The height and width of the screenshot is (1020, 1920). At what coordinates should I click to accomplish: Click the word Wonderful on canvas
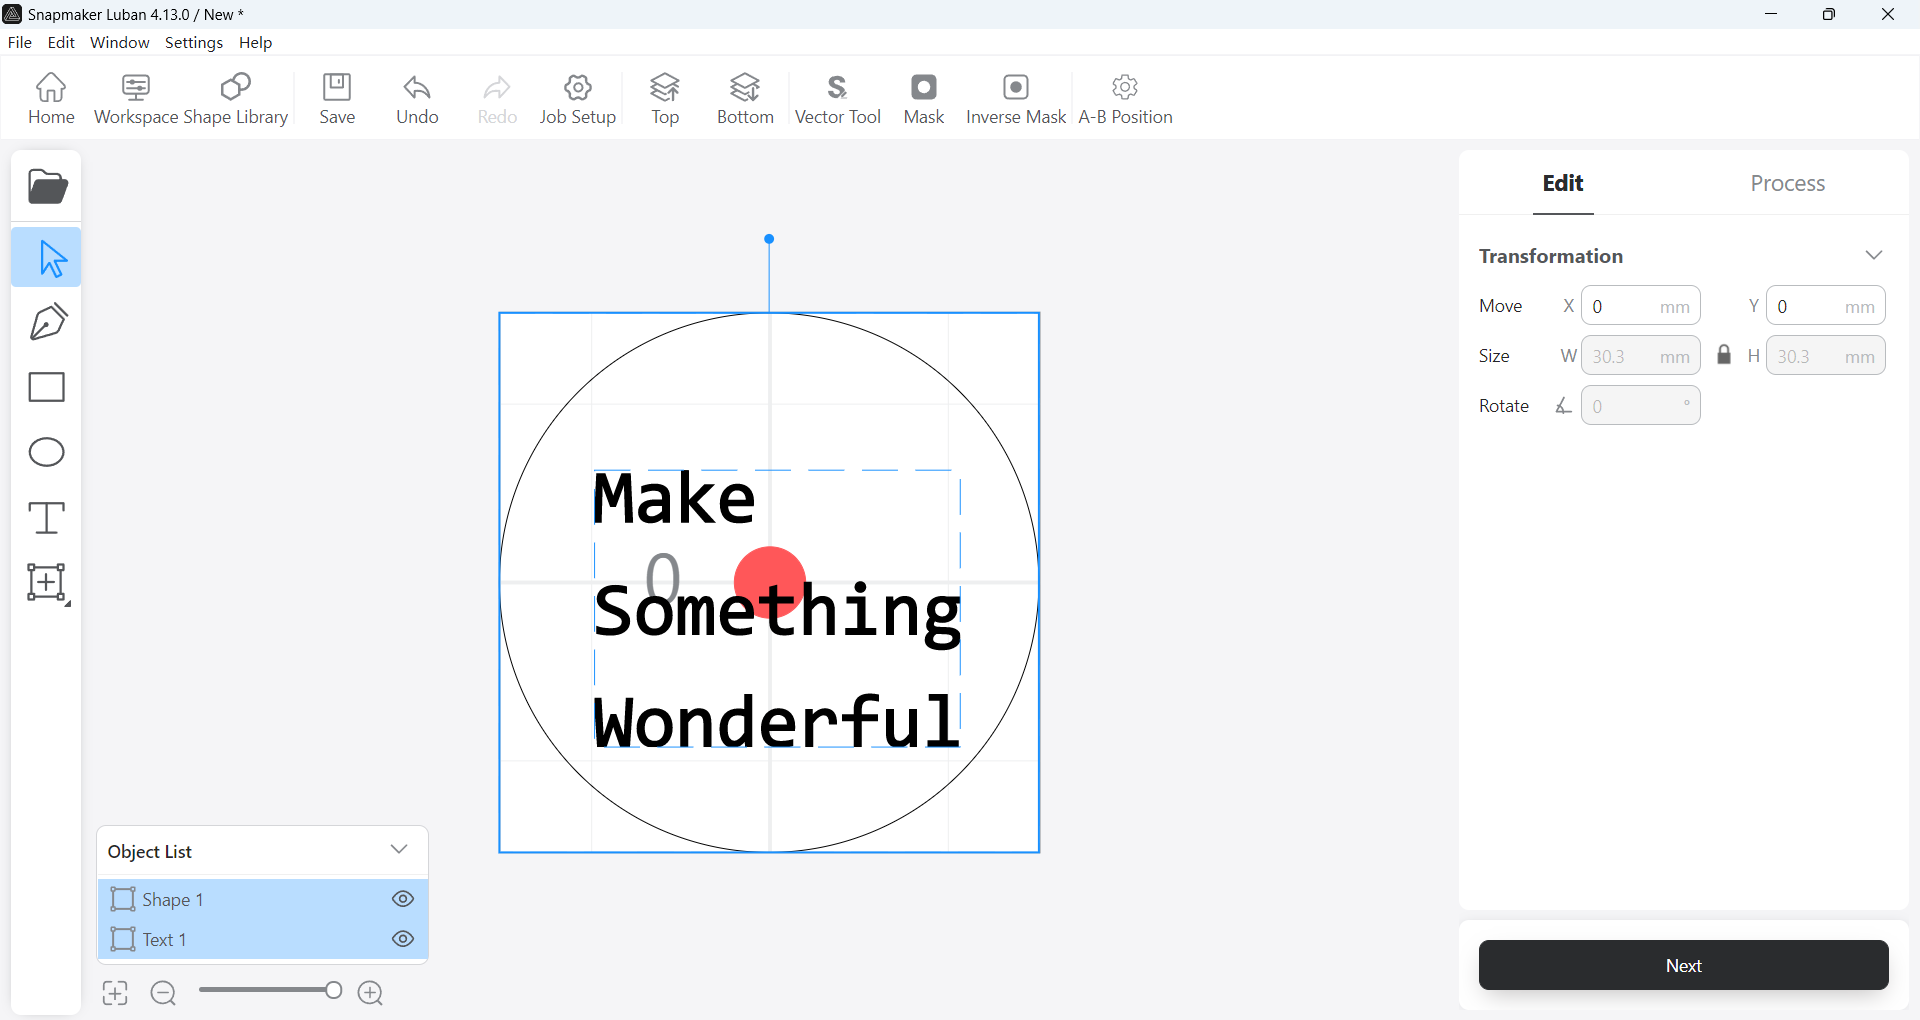(777, 721)
